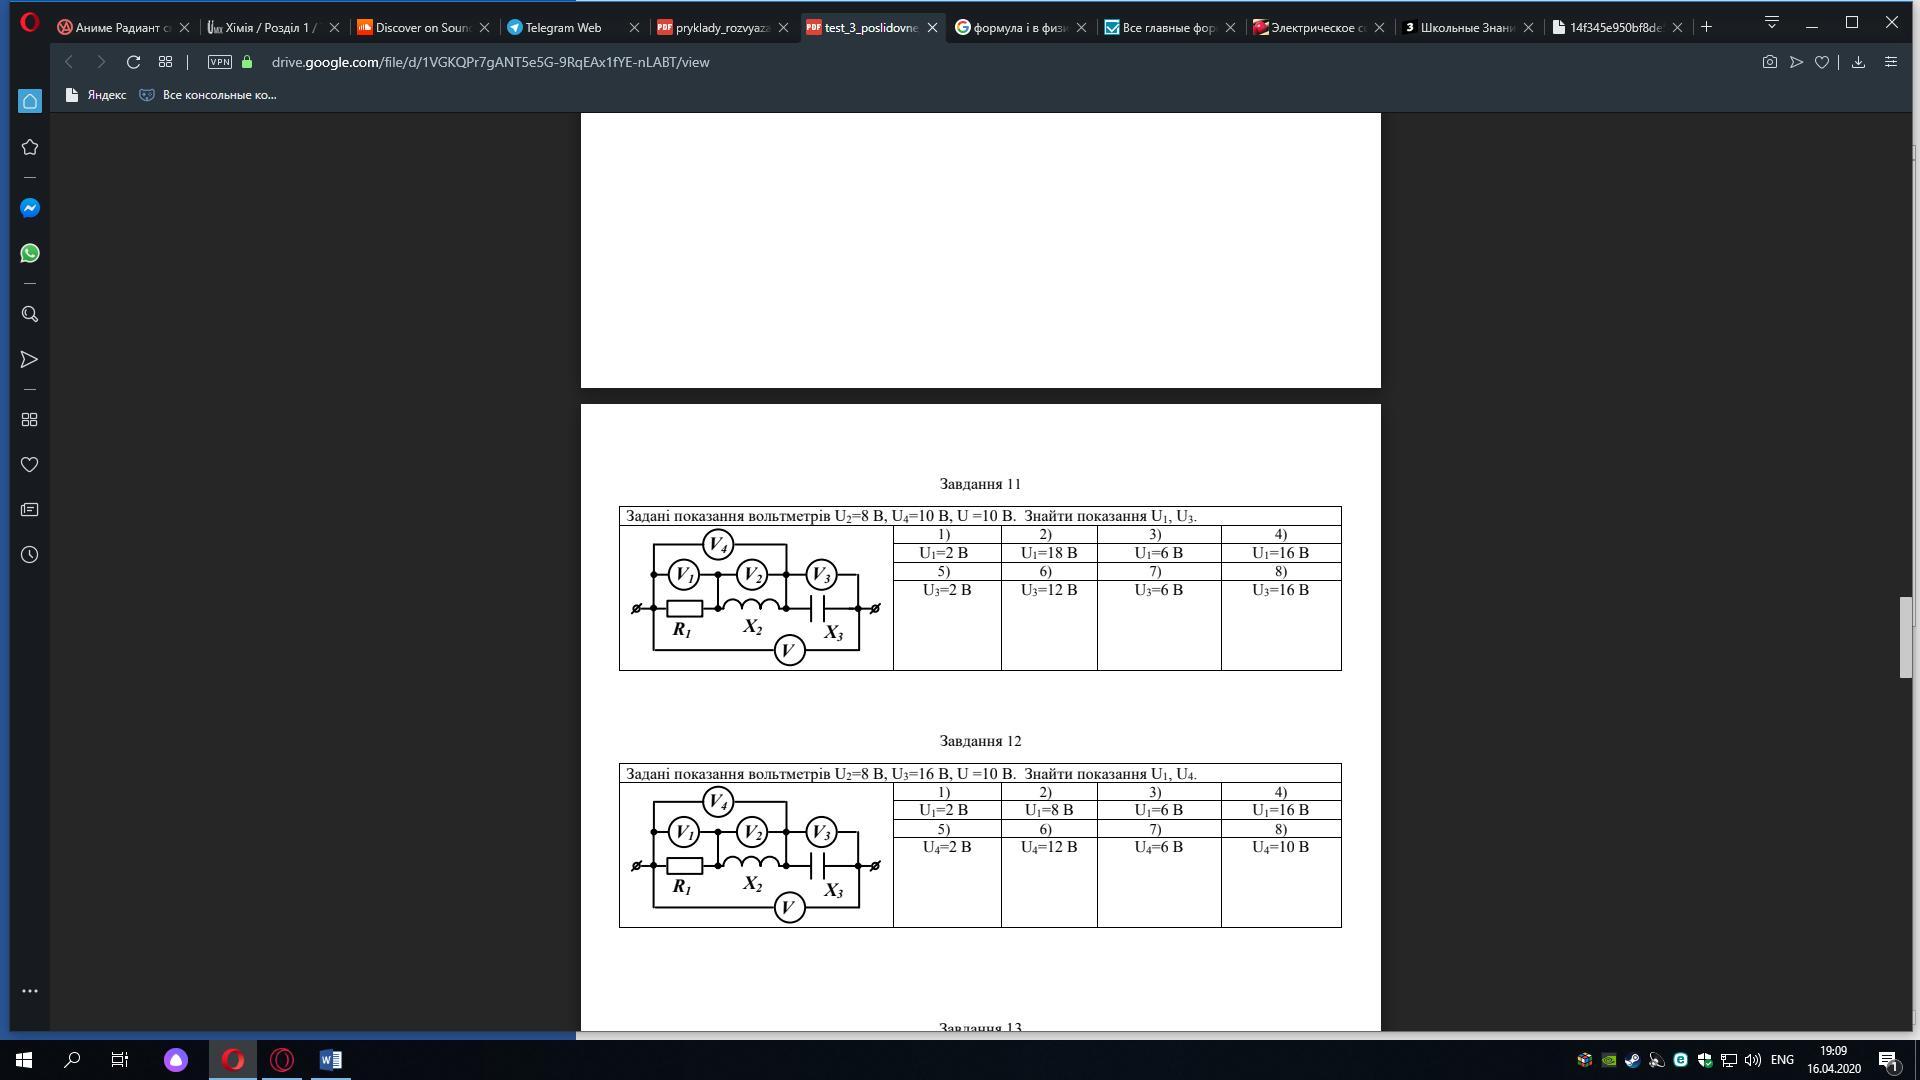Screen dimensions: 1920x1080
Task: Click the vertical page scrollbar thumb
Action: tap(1906, 637)
